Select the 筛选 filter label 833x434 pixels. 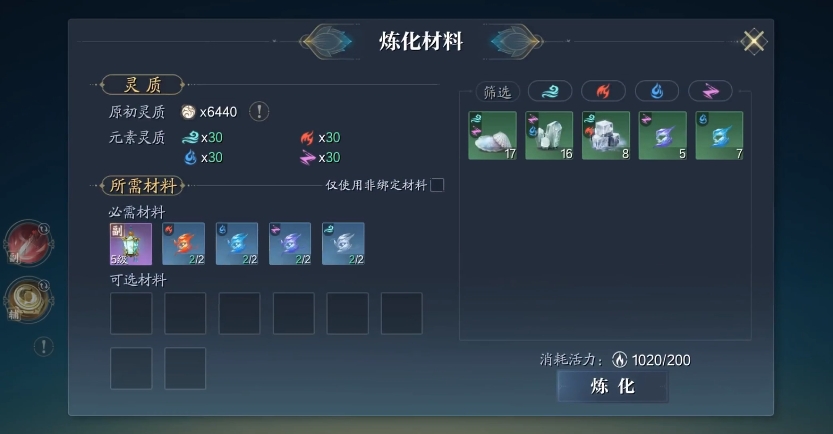497,92
